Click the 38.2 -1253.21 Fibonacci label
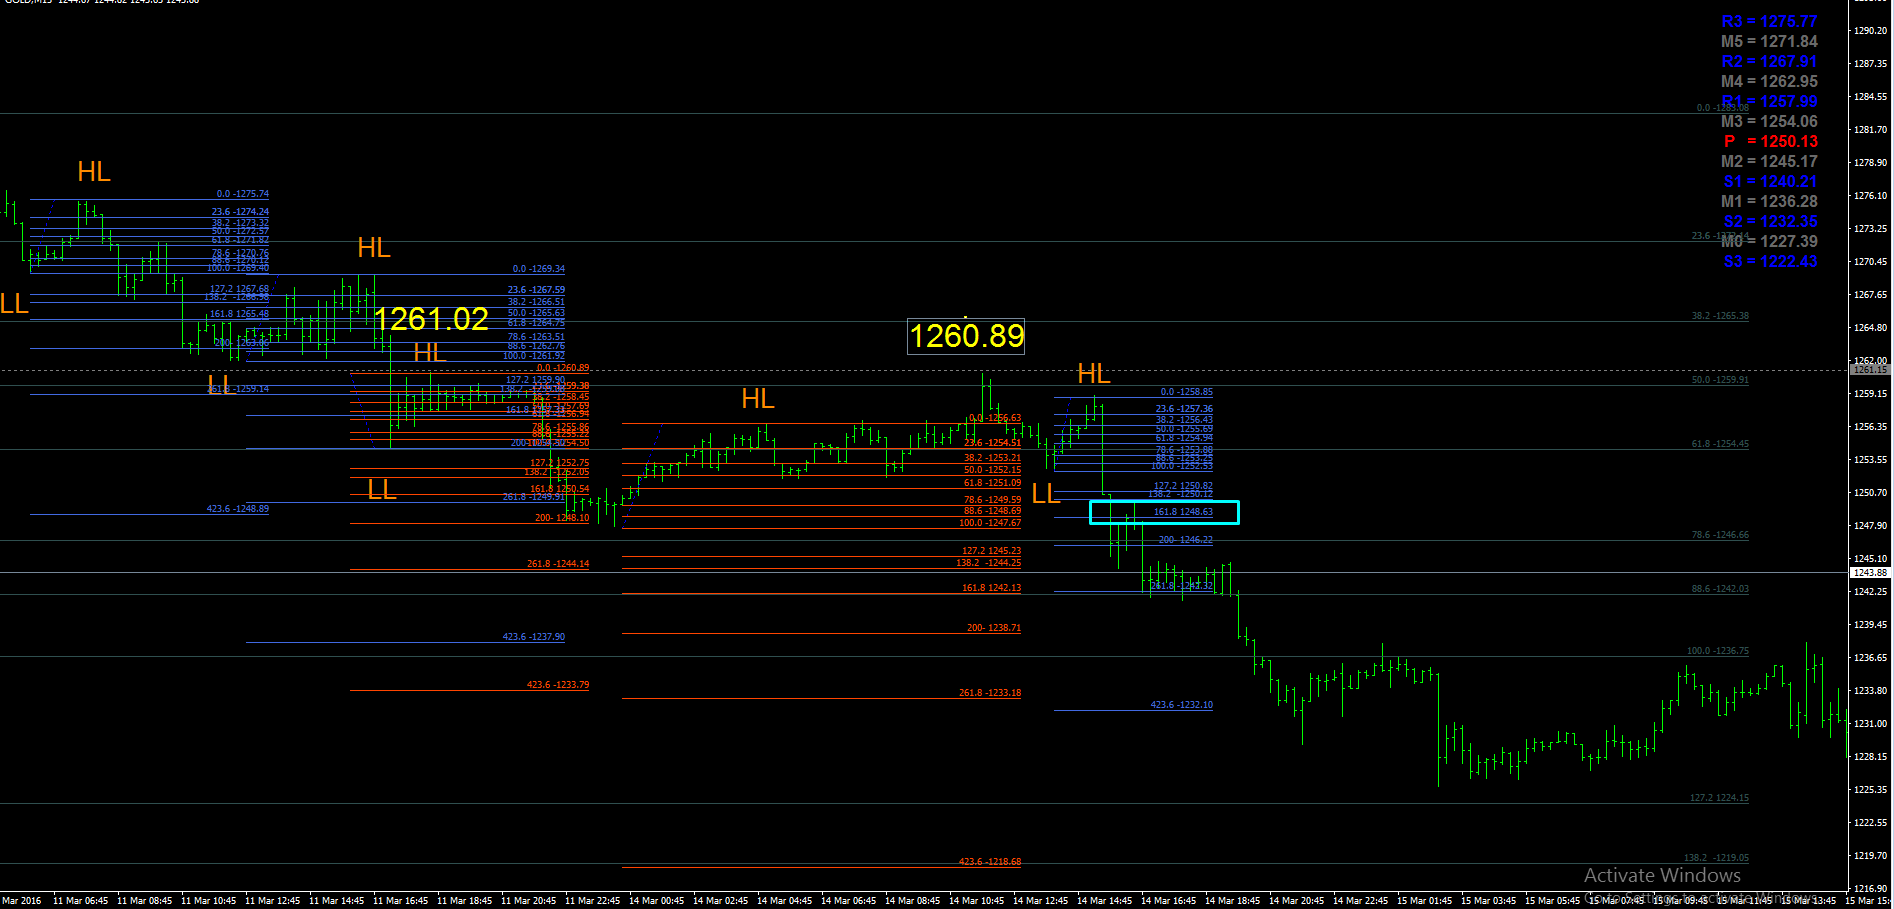Image resolution: width=1894 pixels, height=909 pixels. 993,458
